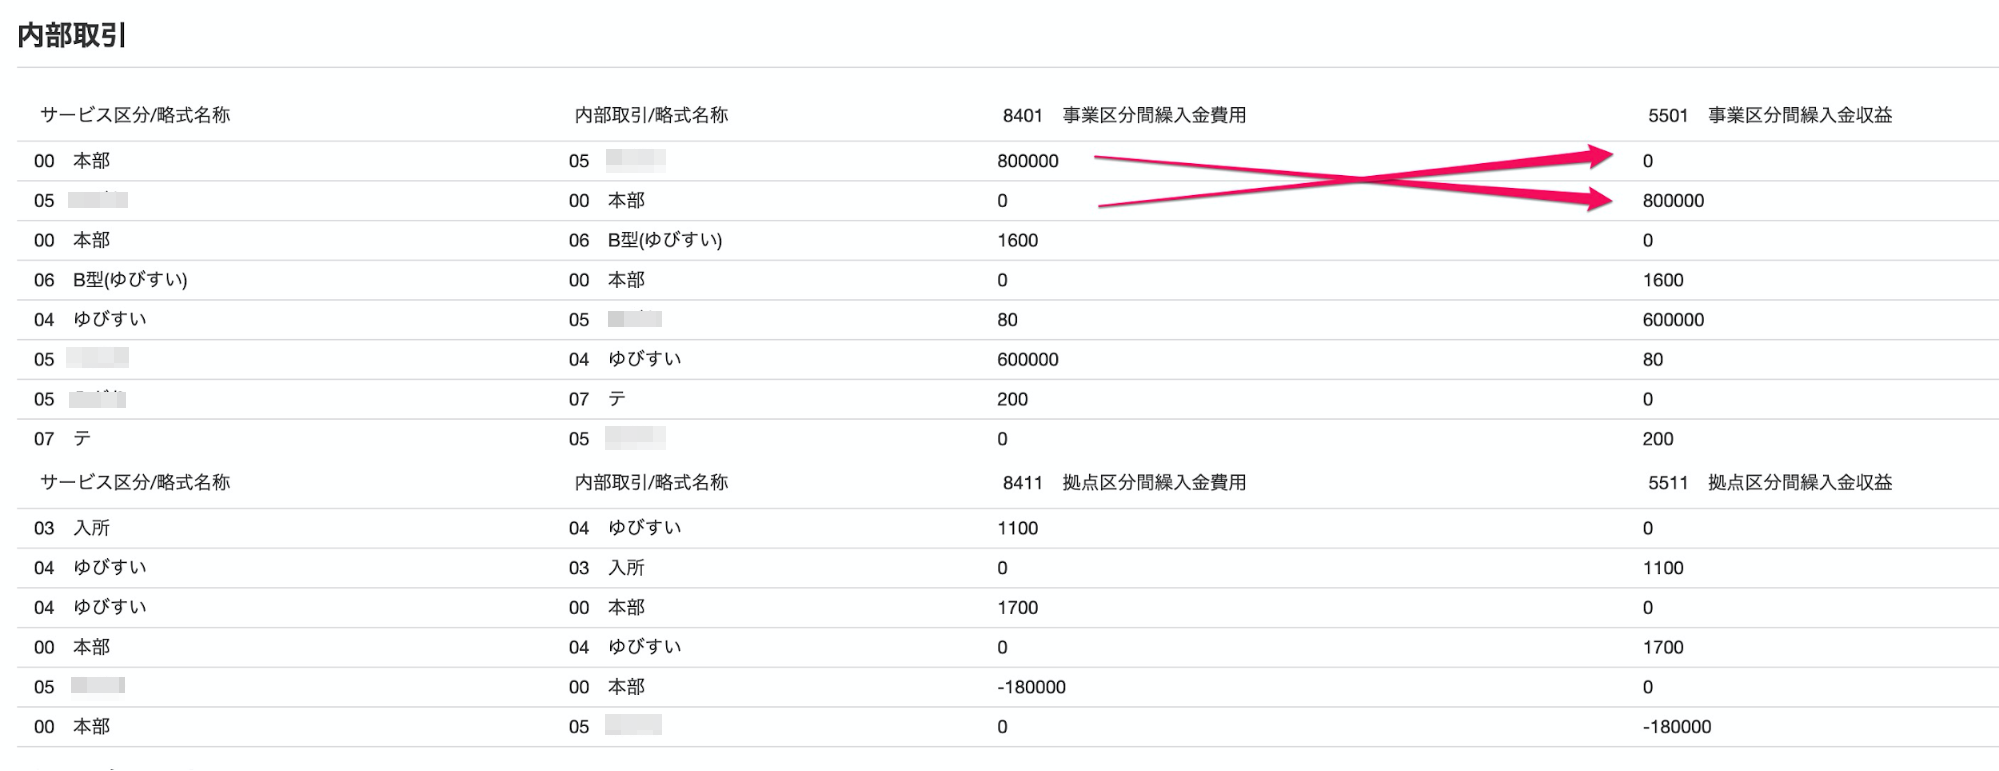The width and height of the screenshot is (1999, 771).
Task: Select 07 テ in the service category column
Action: coord(62,439)
